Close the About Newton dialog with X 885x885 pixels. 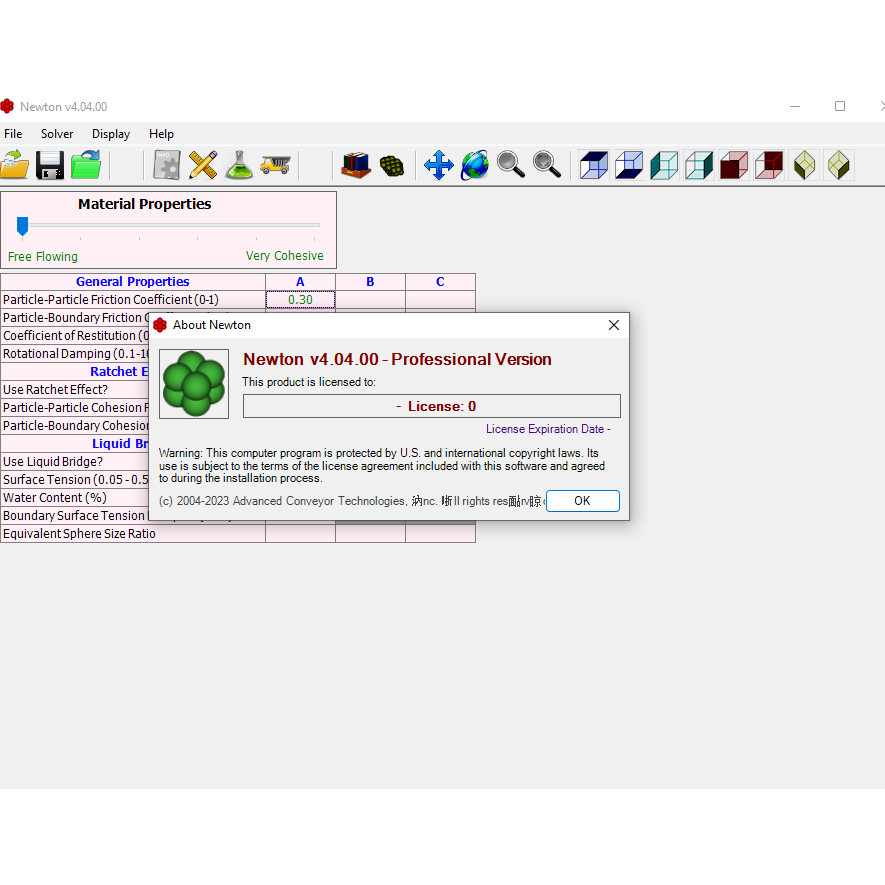pyautogui.click(x=614, y=325)
